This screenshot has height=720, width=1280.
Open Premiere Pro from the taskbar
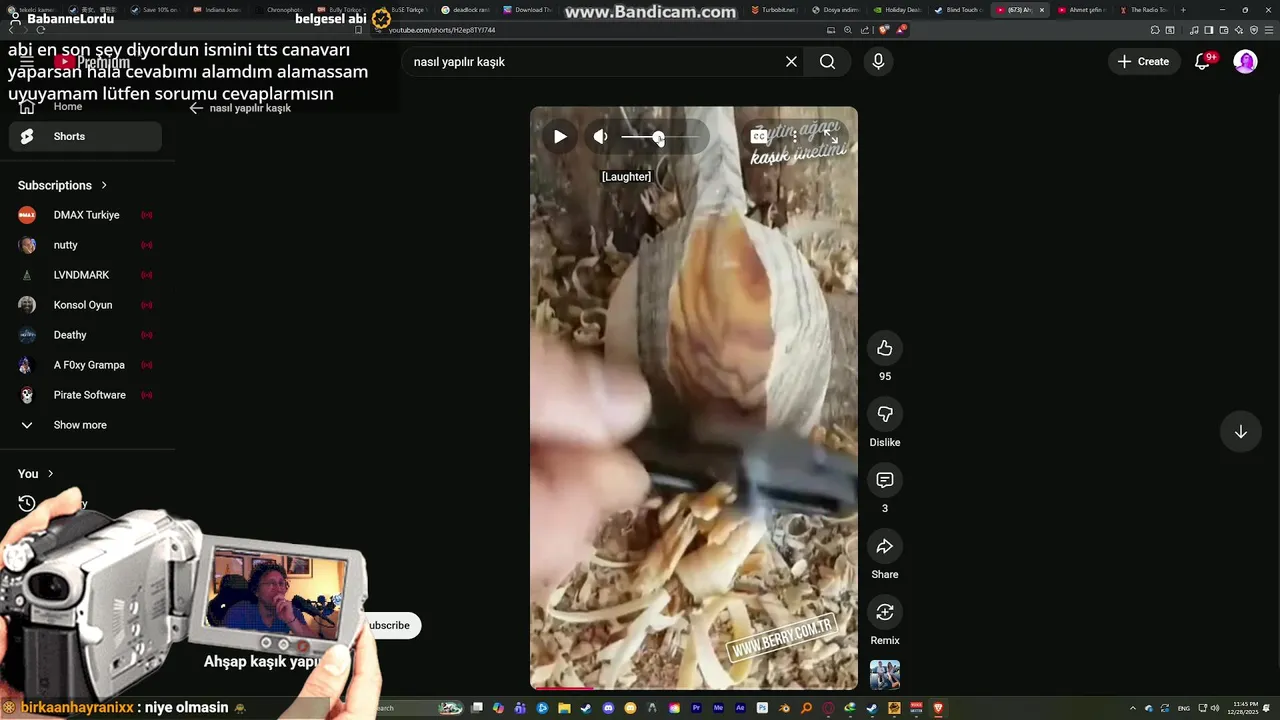697,708
